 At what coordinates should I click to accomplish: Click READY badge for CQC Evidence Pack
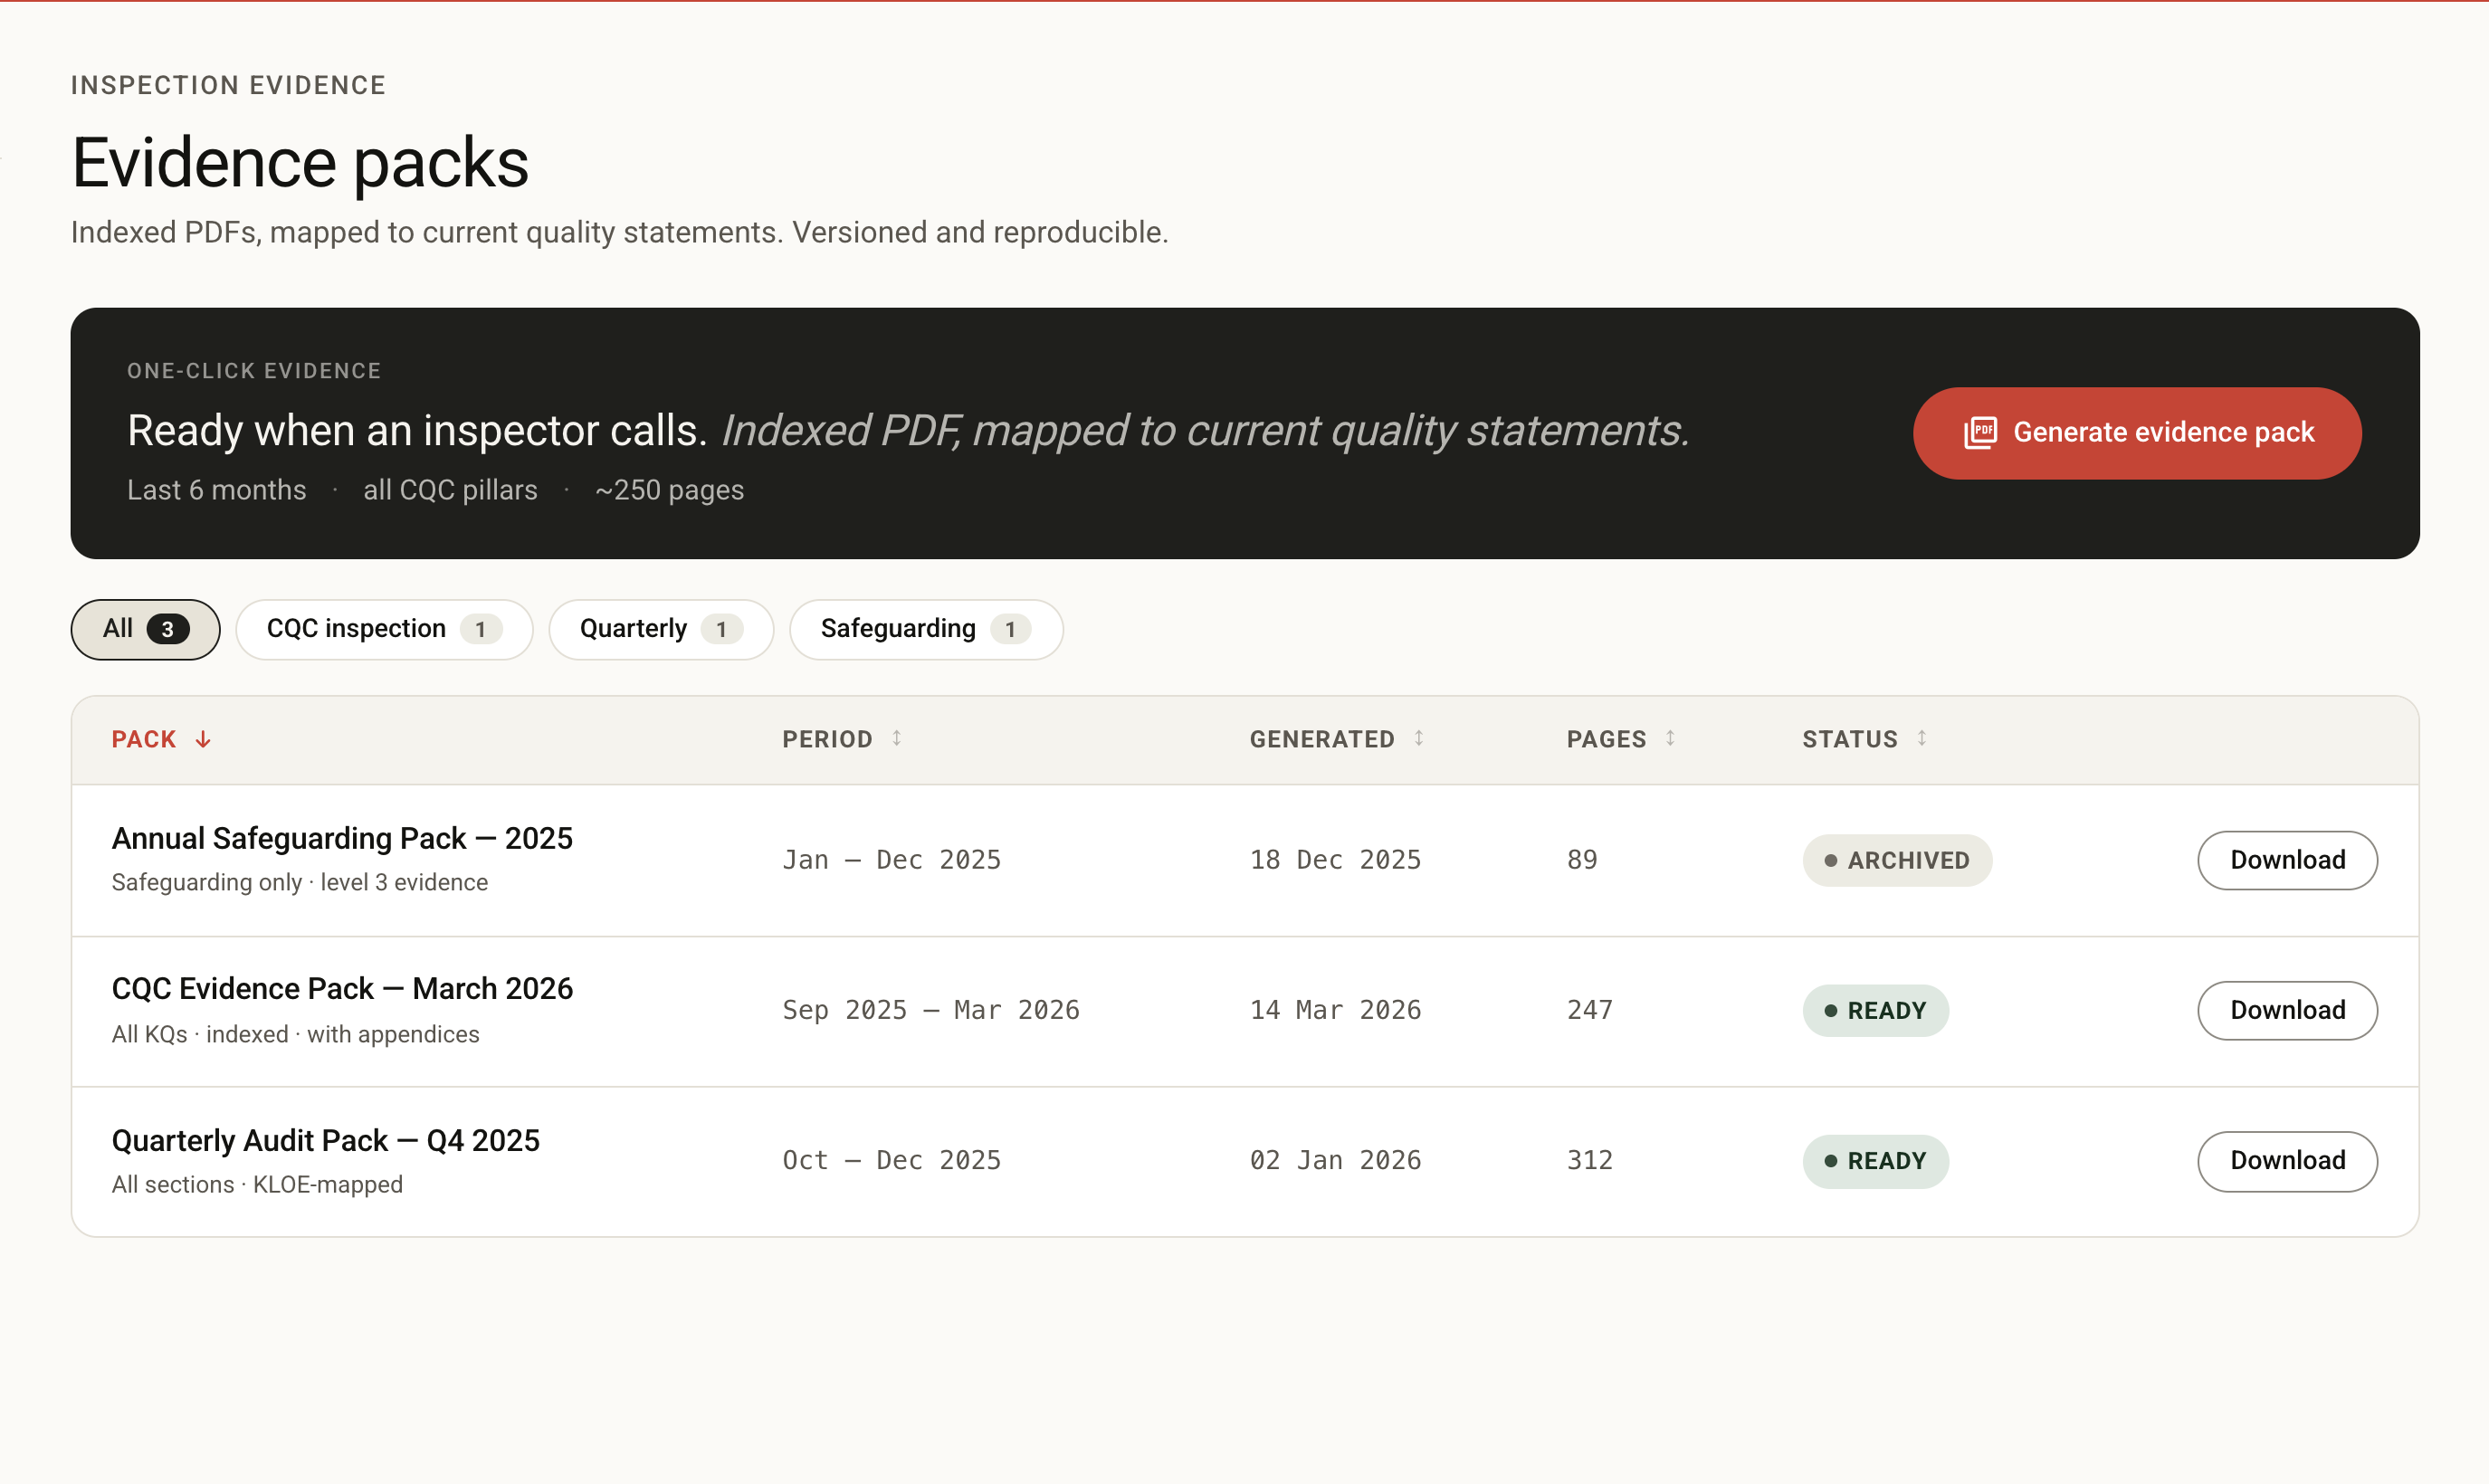[x=1875, y=1010]
